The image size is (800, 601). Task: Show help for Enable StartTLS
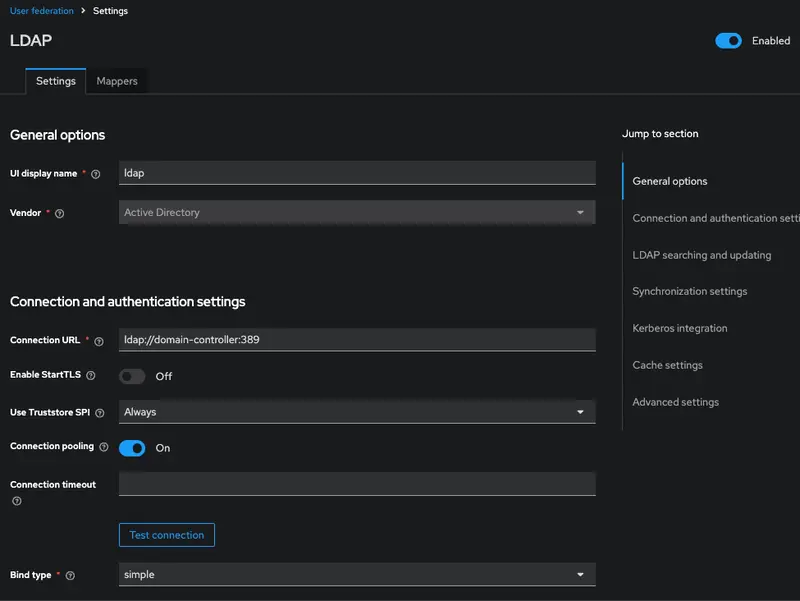[91, 375]
